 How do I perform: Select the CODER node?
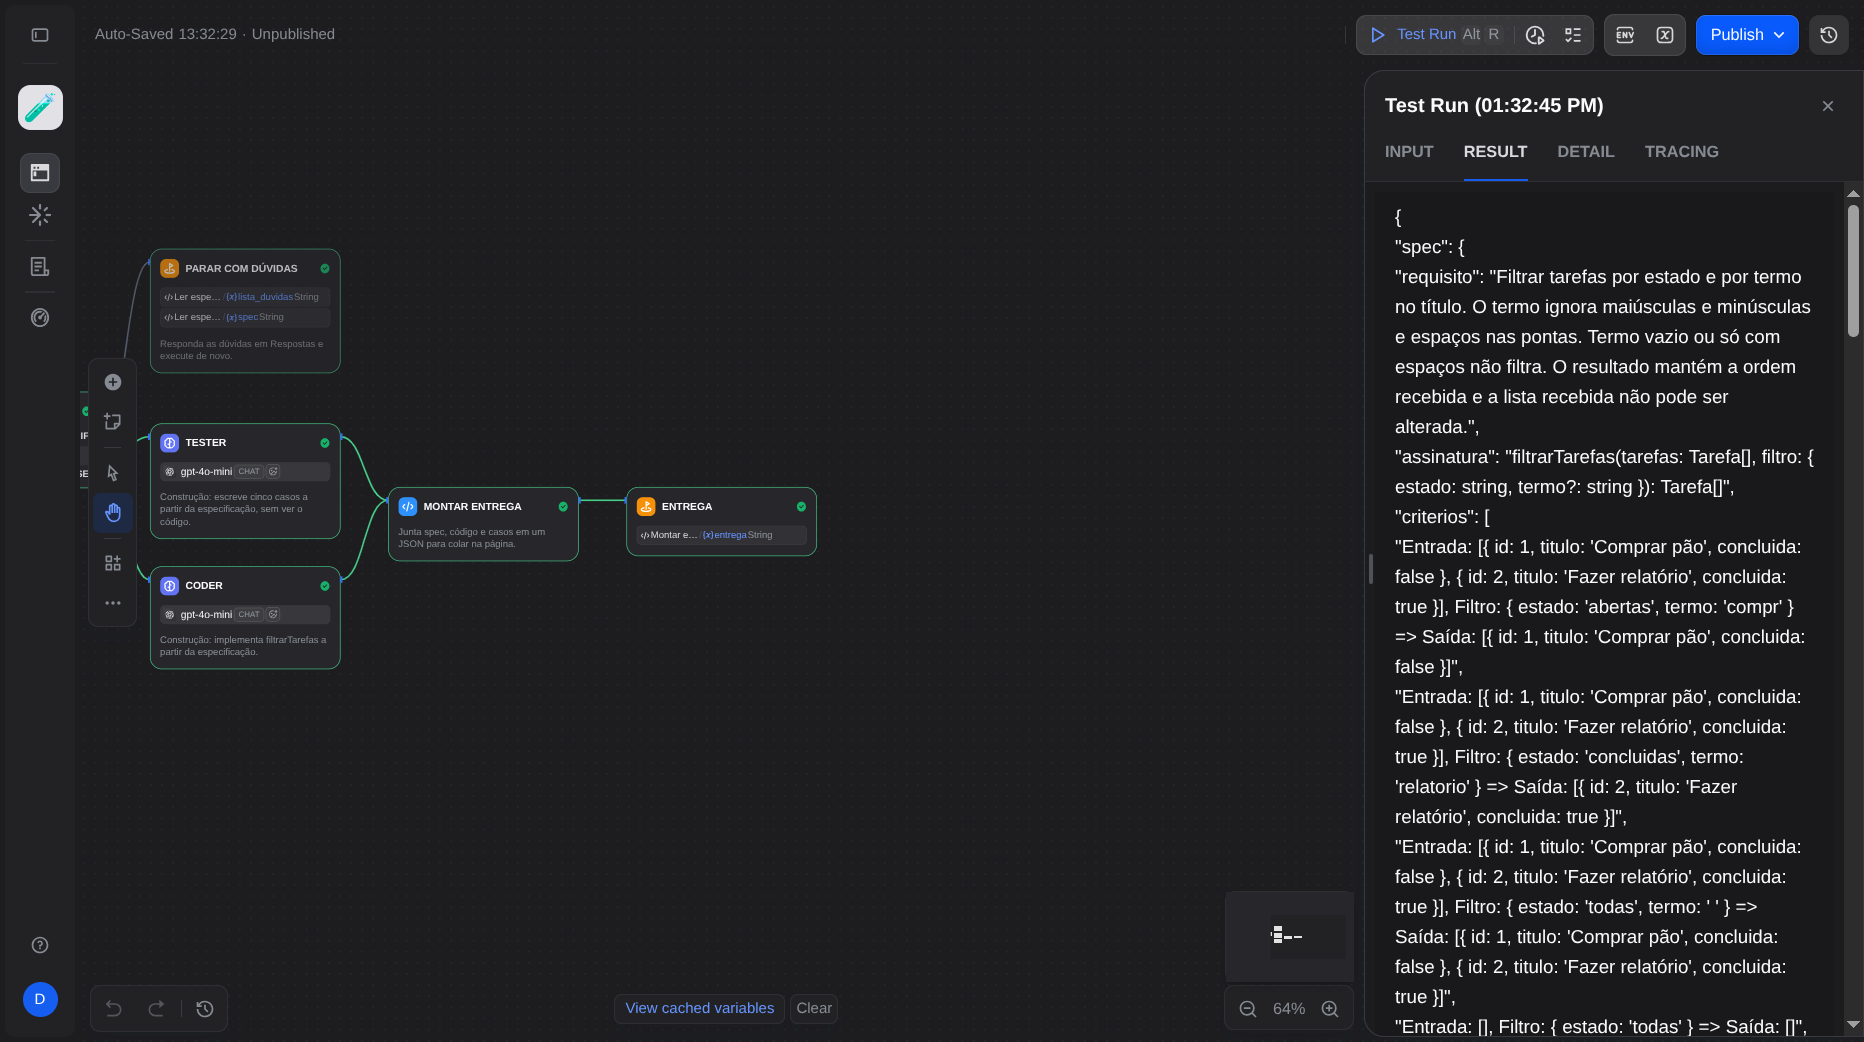(x=245, y=617)
